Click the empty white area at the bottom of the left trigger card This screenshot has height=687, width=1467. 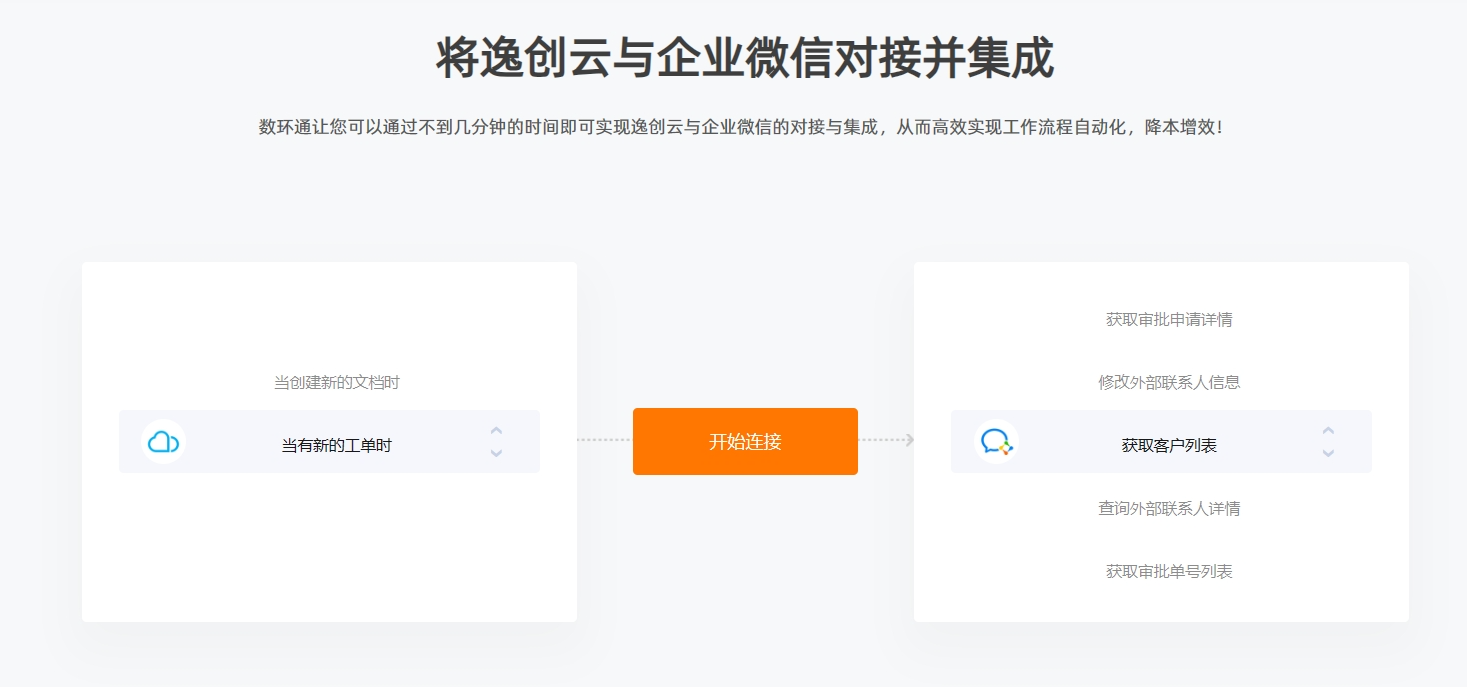point(329,550)
